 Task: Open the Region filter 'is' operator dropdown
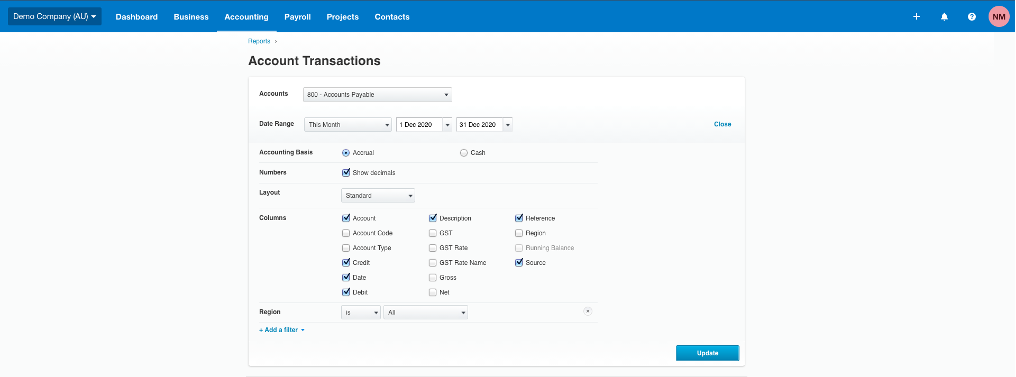coord(361,313)
